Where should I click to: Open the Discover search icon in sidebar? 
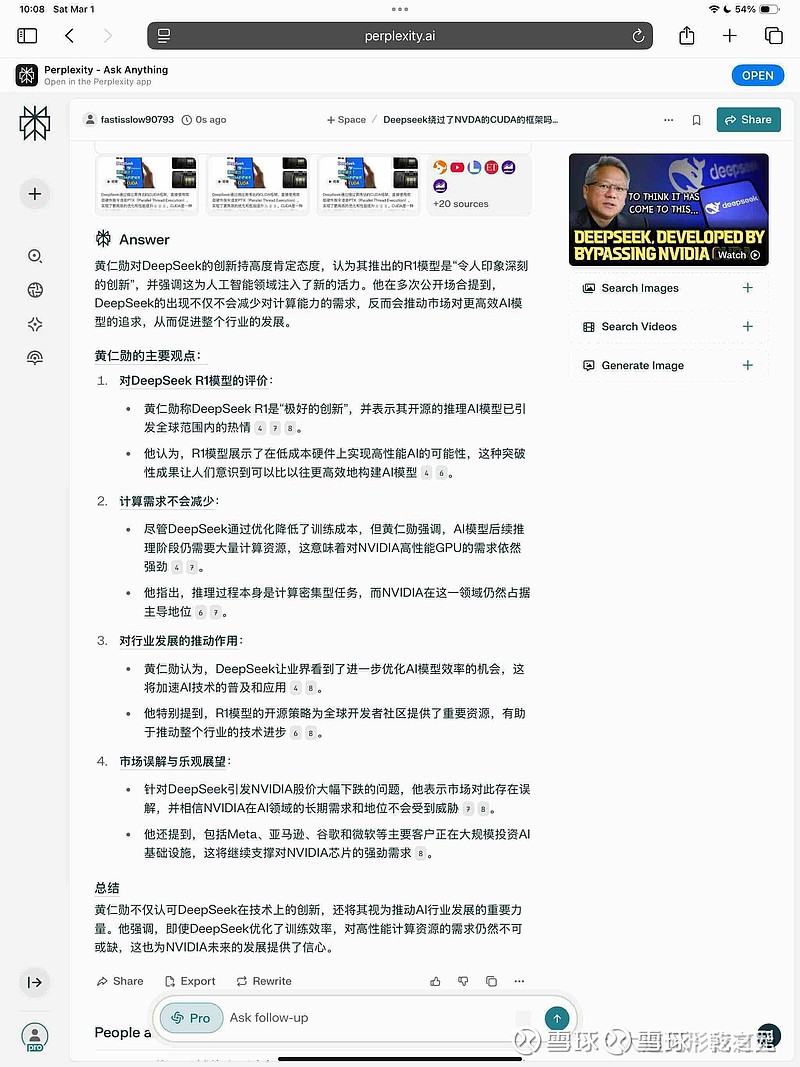[x=35, y=256]
